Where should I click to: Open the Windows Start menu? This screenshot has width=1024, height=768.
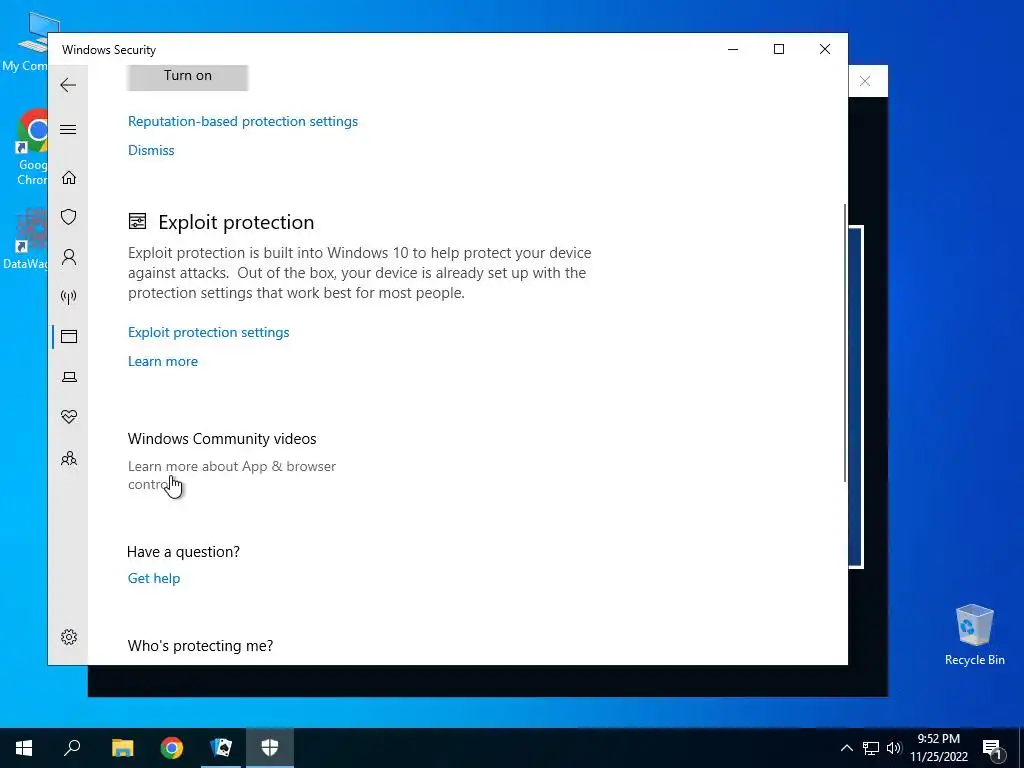pos(24,748)
